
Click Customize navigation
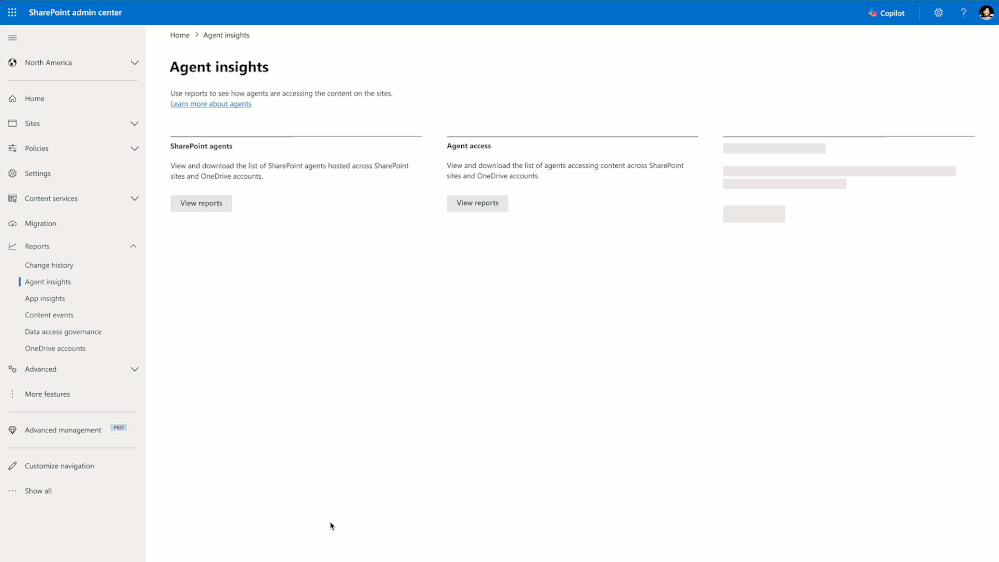(59, 466)
